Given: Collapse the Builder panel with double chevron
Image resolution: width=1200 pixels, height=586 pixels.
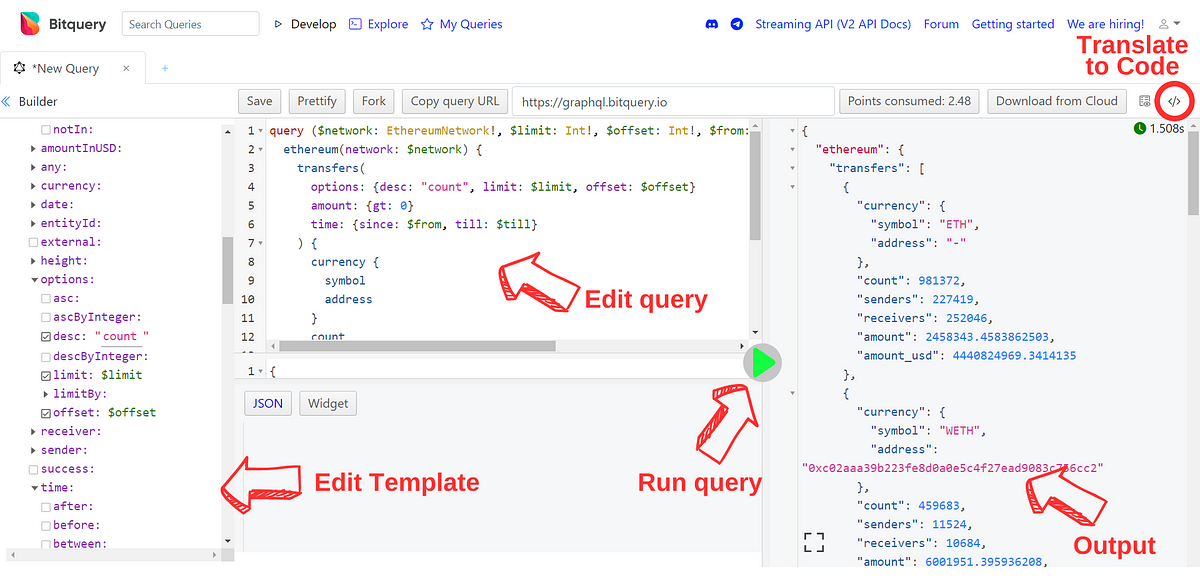Looking at the screenshot, I should (x=6, y=101).
